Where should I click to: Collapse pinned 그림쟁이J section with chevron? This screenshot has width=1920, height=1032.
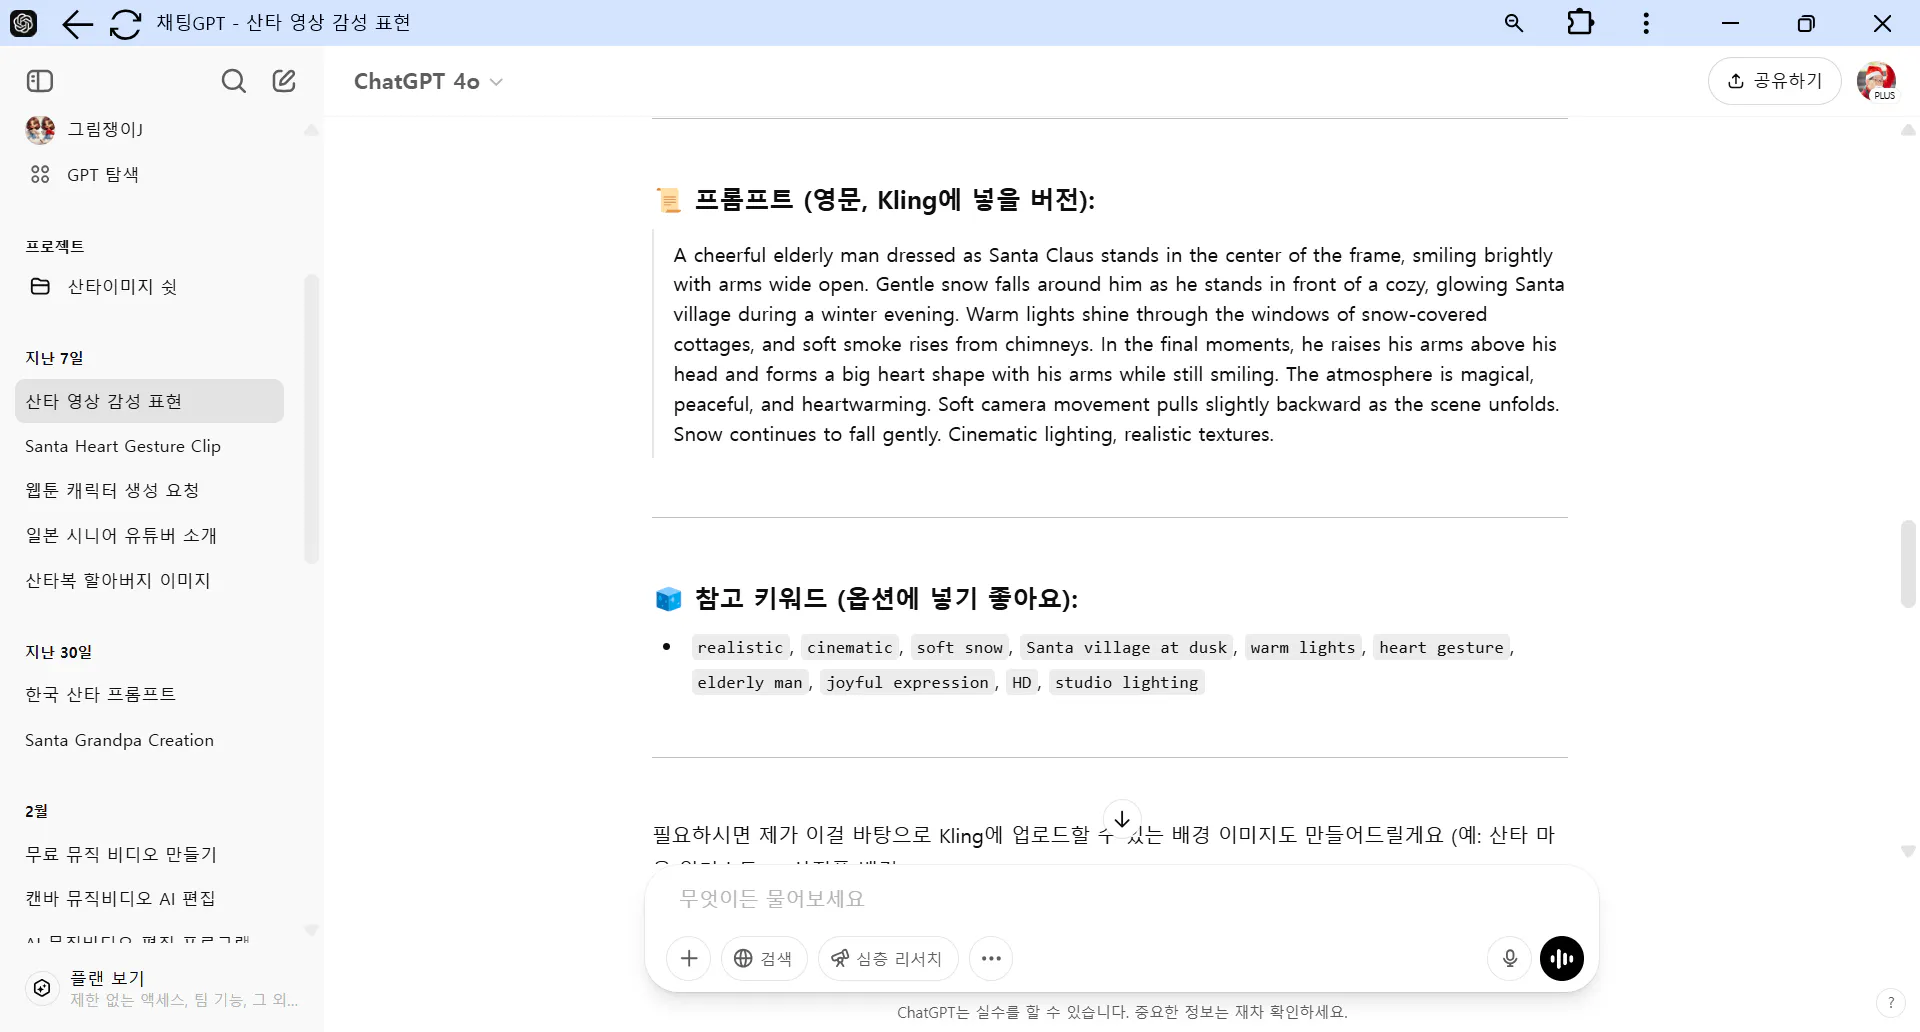click(310, 130)
